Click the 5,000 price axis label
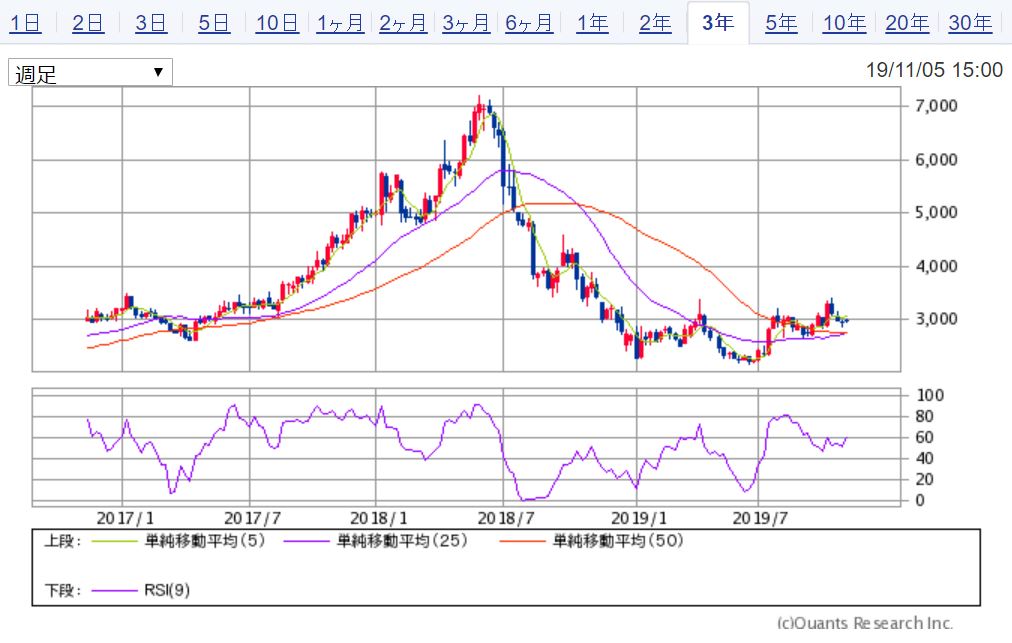1012x643 pixels. (936, 212)
